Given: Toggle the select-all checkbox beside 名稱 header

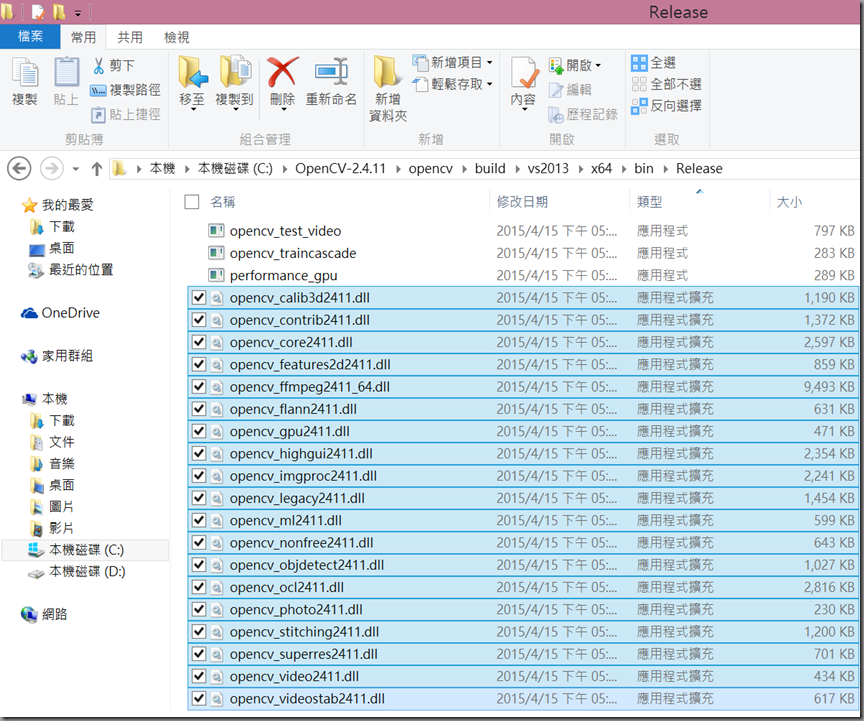Looking at the screenshot, I should click(x=192, y=202).
